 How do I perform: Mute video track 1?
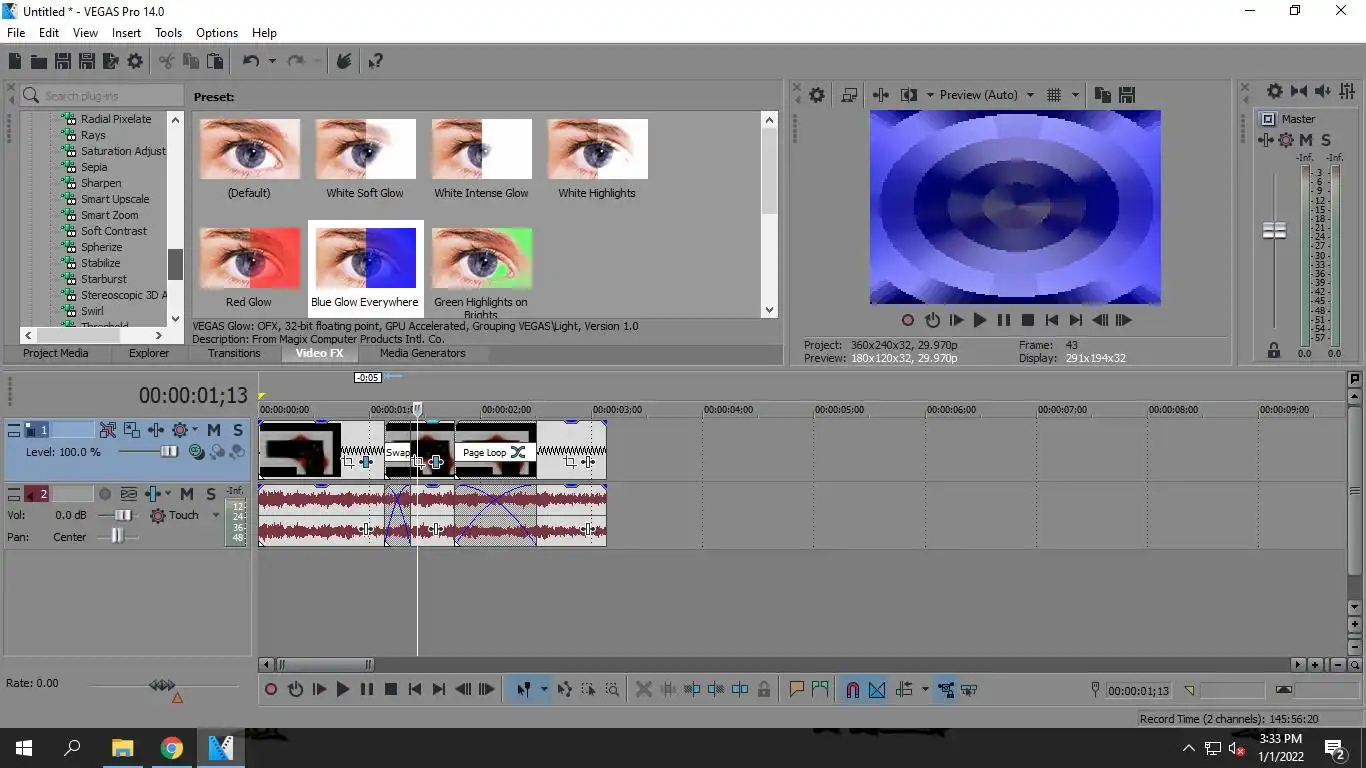point(214,430)
